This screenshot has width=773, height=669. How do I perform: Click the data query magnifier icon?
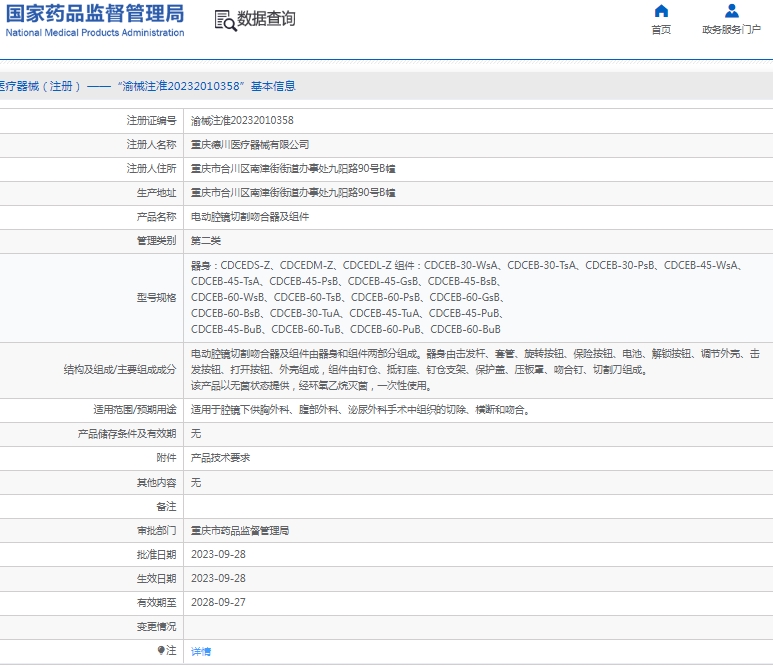(225, 21)
